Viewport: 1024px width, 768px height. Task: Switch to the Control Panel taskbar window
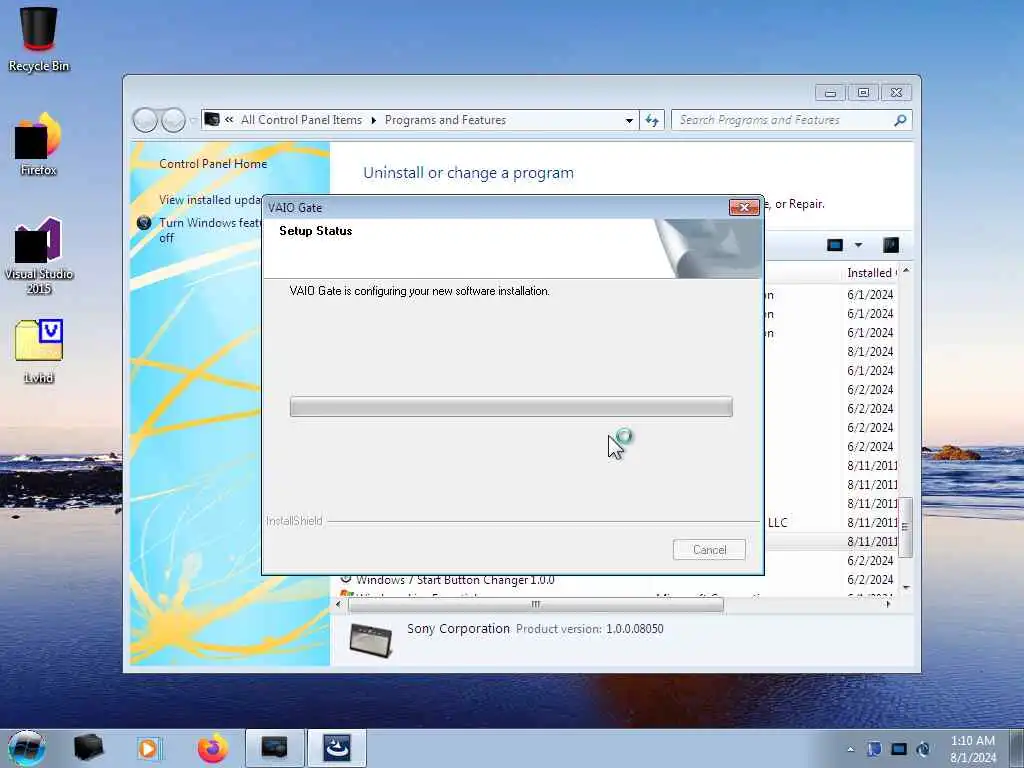point(274,748)
